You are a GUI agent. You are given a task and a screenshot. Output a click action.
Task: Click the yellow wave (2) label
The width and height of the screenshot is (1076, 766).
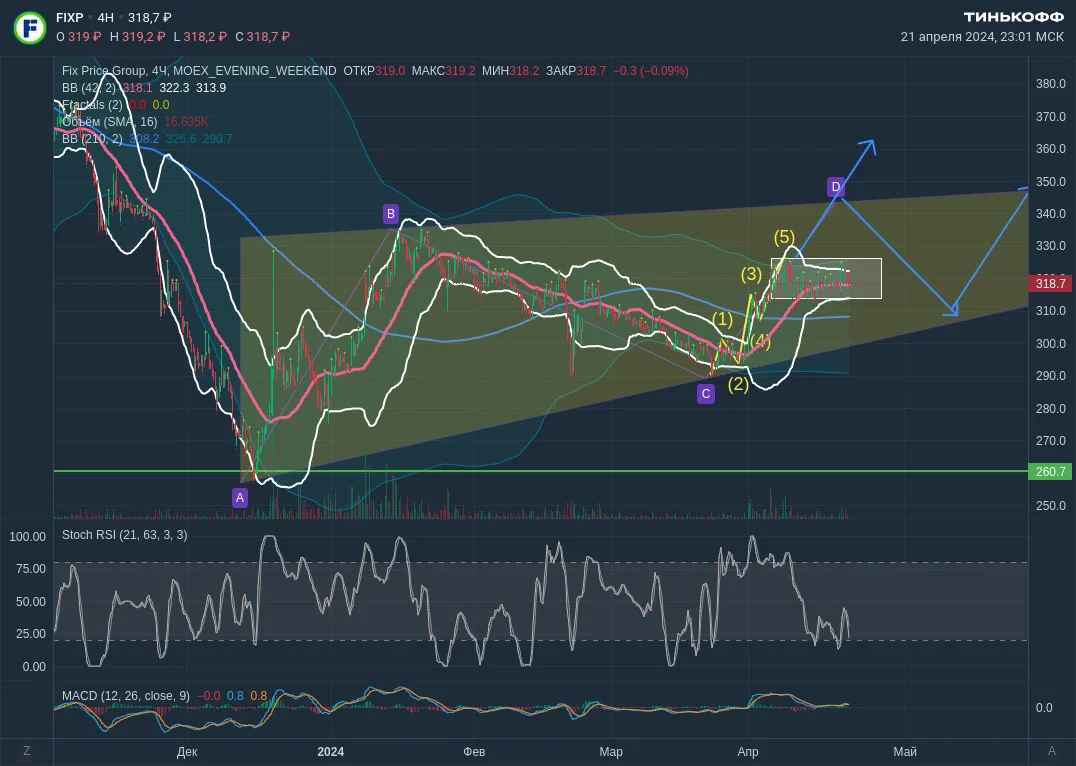point(738,384)
